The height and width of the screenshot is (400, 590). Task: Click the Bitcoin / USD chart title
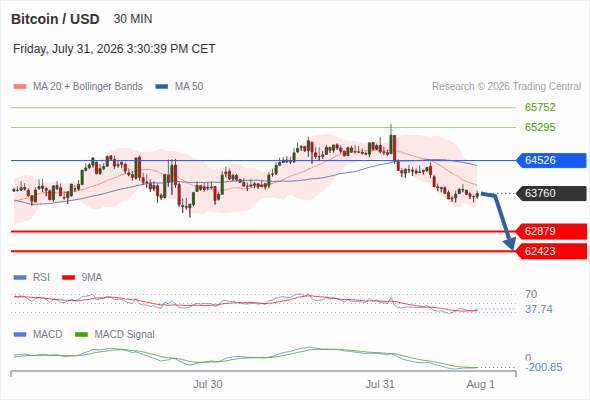55,19
